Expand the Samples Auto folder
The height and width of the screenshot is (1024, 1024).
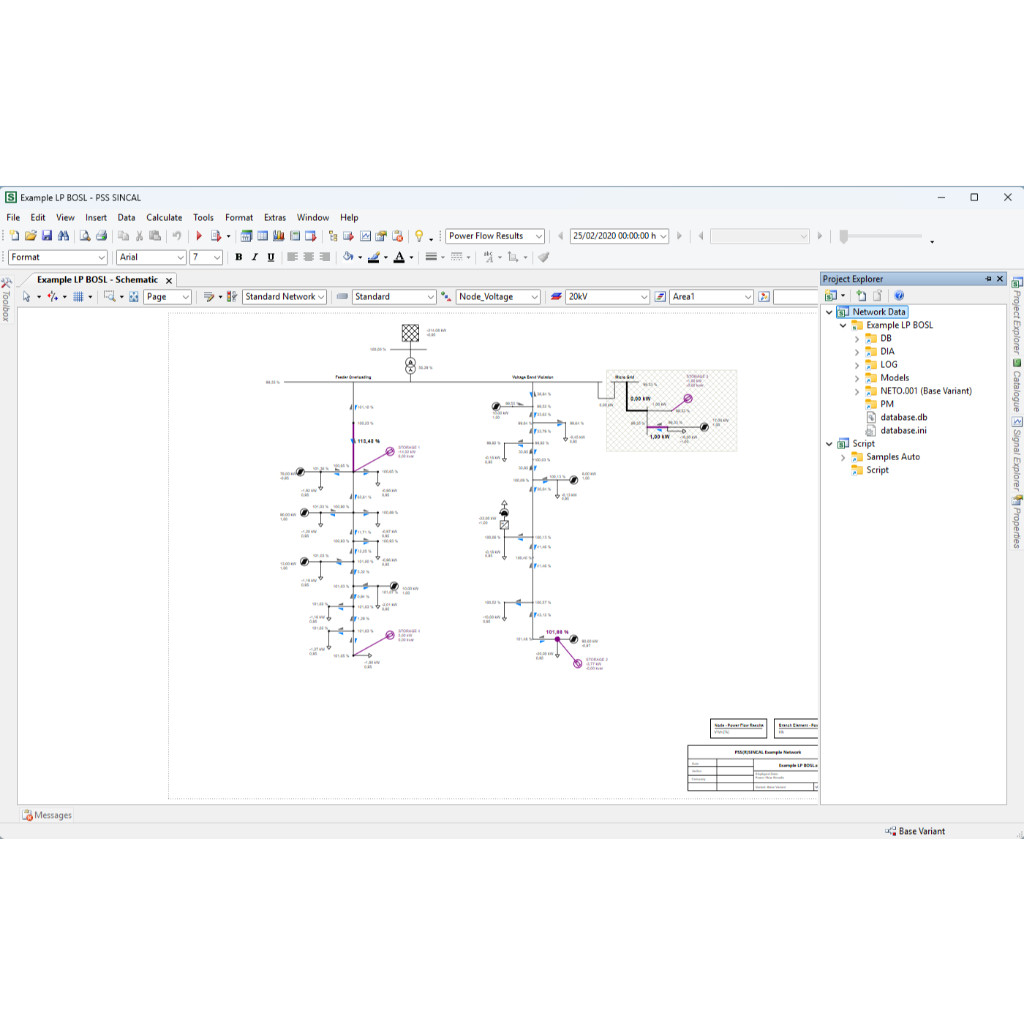pos(843,457)
